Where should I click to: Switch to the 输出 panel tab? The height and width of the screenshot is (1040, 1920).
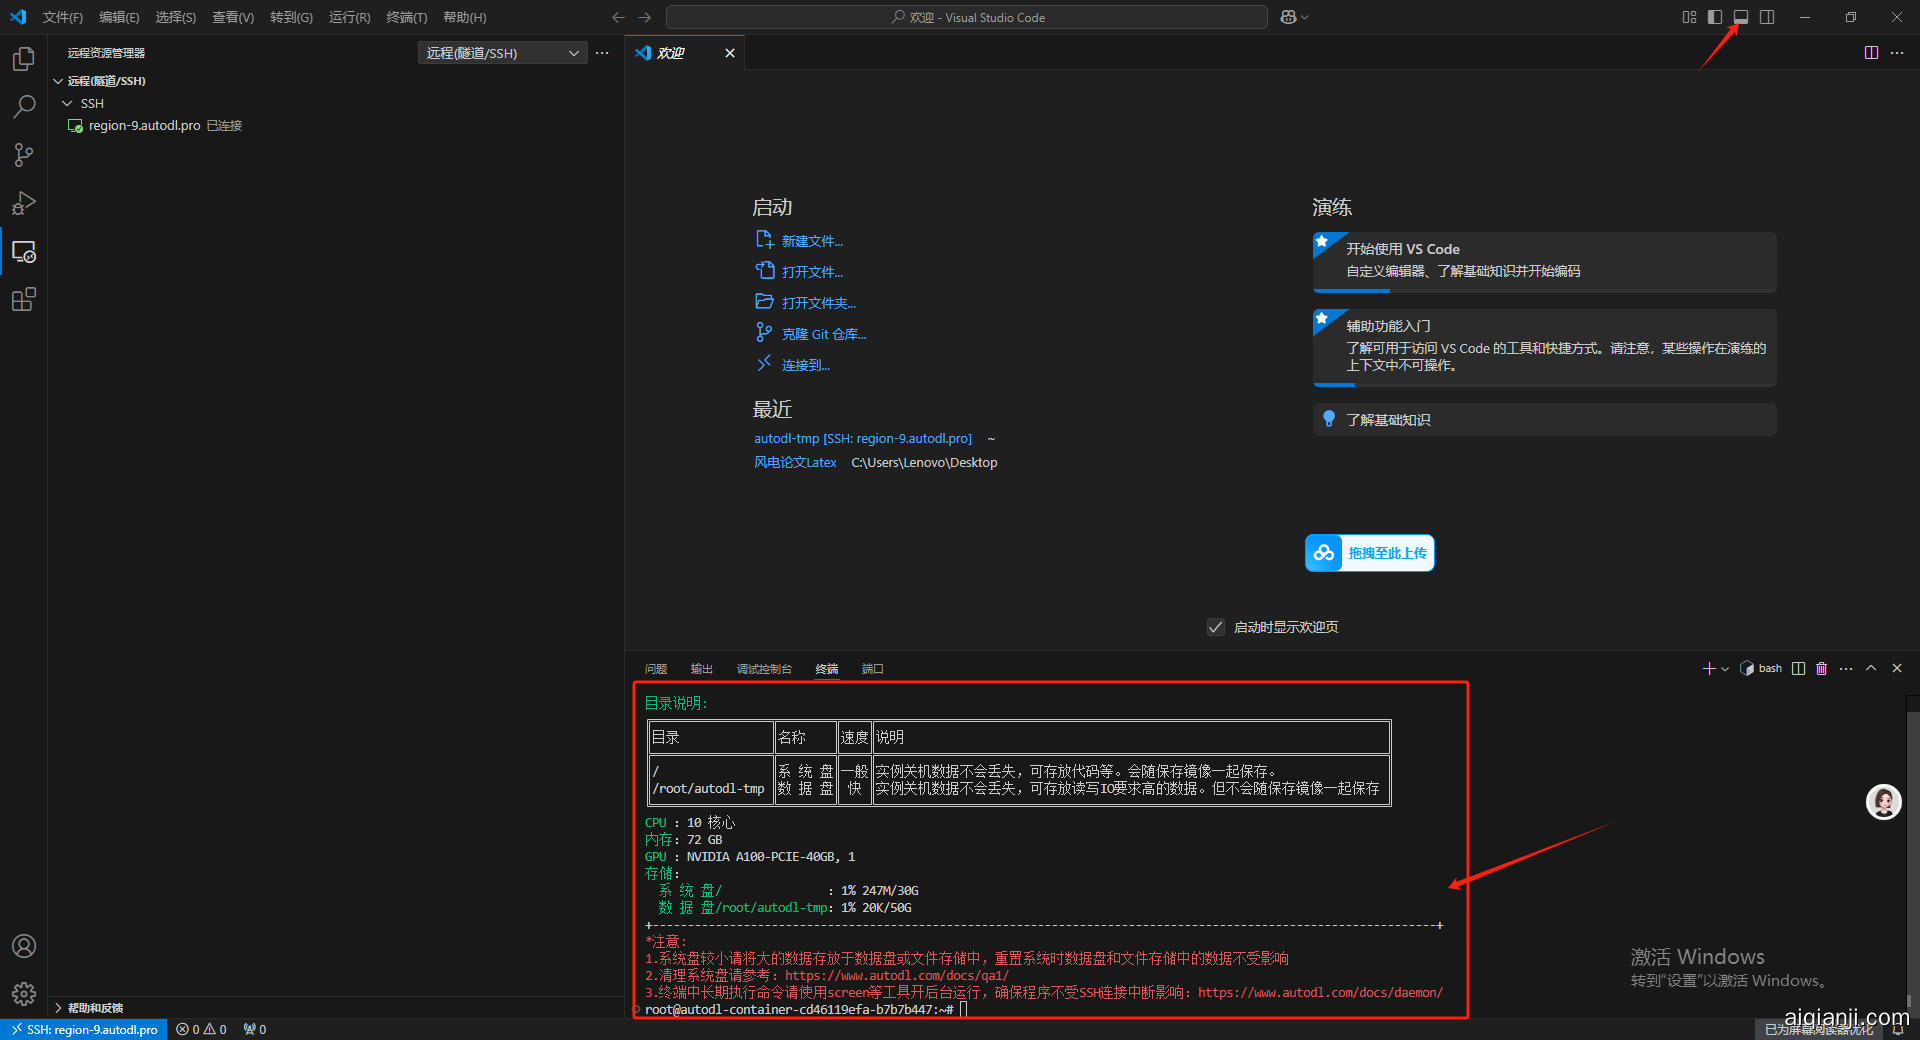coord(701,669)
